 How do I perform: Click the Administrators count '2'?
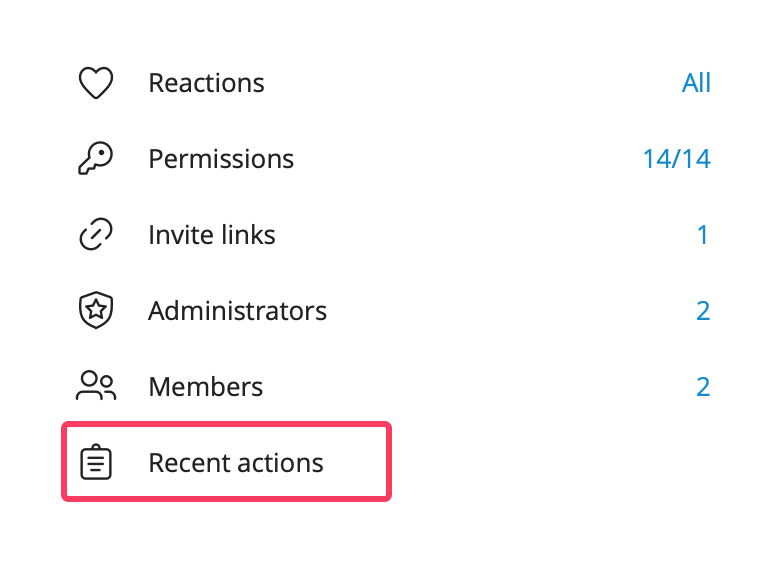[703, 311]
